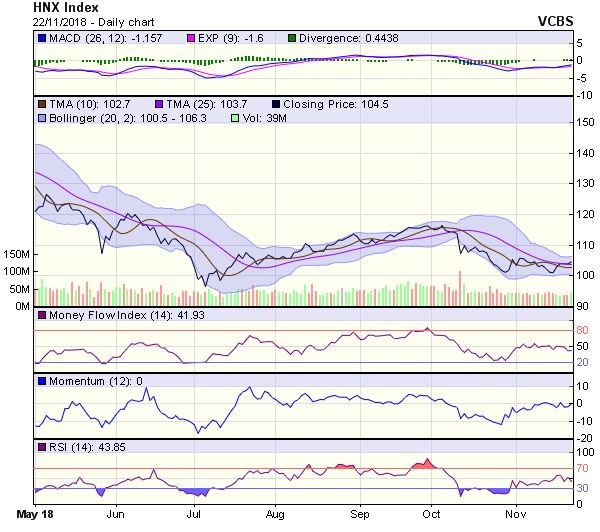Image resolution: width=600 pixels, height=532 pixels.
Task: Select the purple TMA (25) legend marker
Action: [158, 103]
